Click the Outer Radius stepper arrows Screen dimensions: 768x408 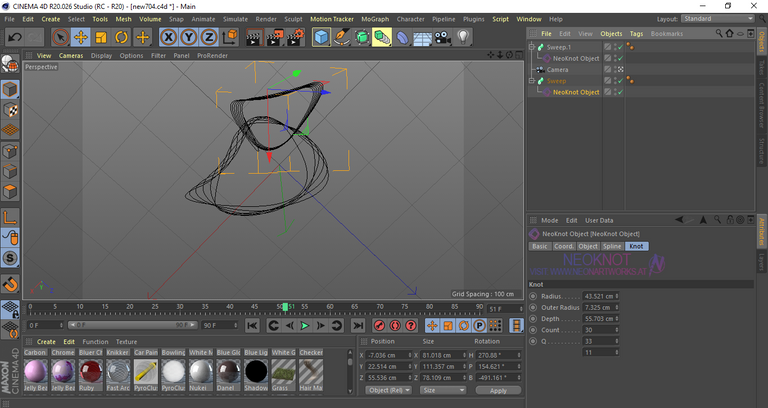click(617, 308)
